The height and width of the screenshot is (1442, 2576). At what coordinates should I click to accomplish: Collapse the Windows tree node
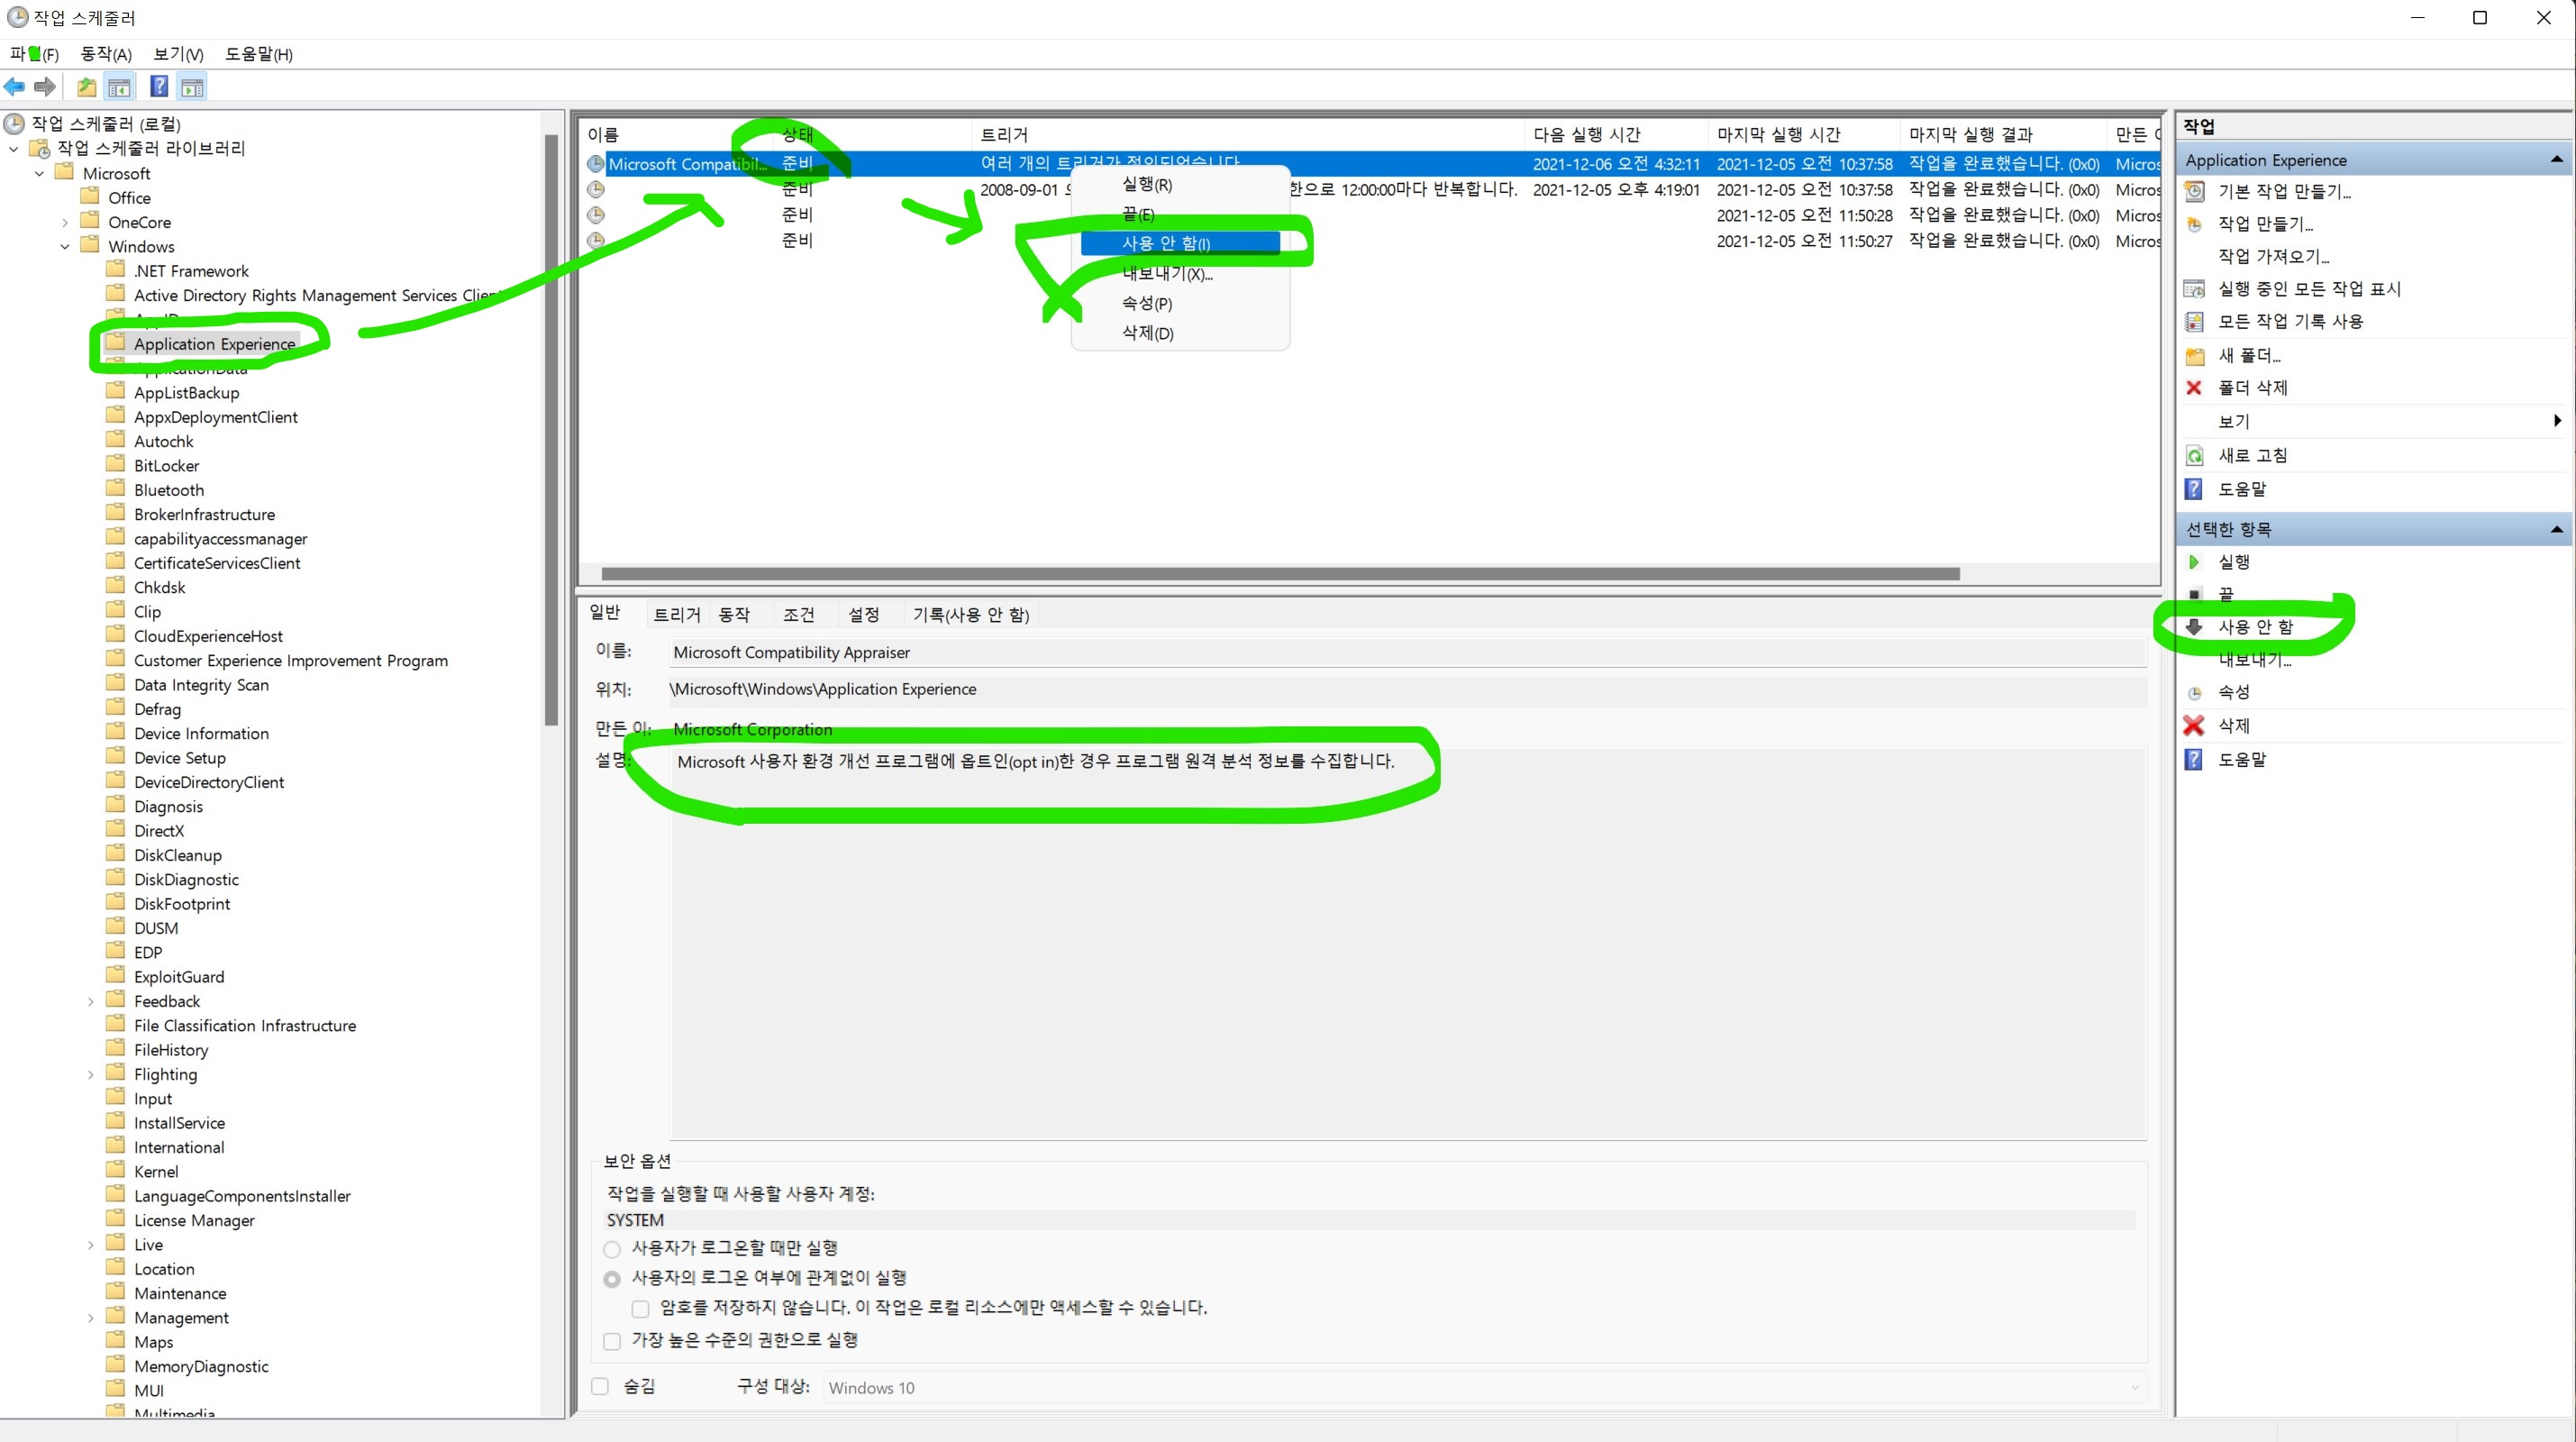pos(66,247)
